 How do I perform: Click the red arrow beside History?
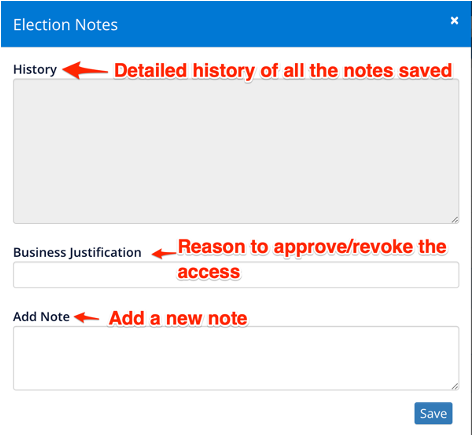tap(85, 70)
